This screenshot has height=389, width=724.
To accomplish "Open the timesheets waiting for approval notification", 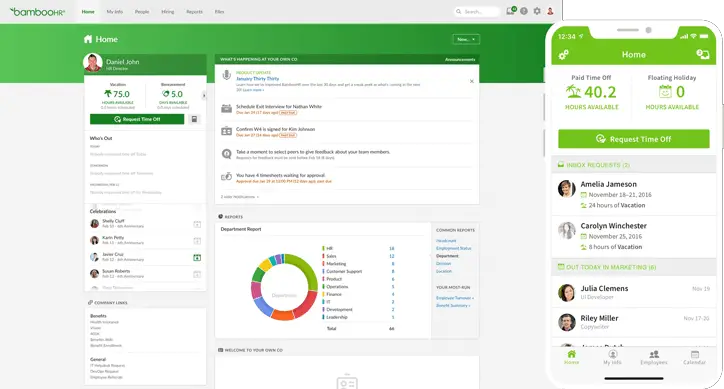I will click(x=281, y=176).
